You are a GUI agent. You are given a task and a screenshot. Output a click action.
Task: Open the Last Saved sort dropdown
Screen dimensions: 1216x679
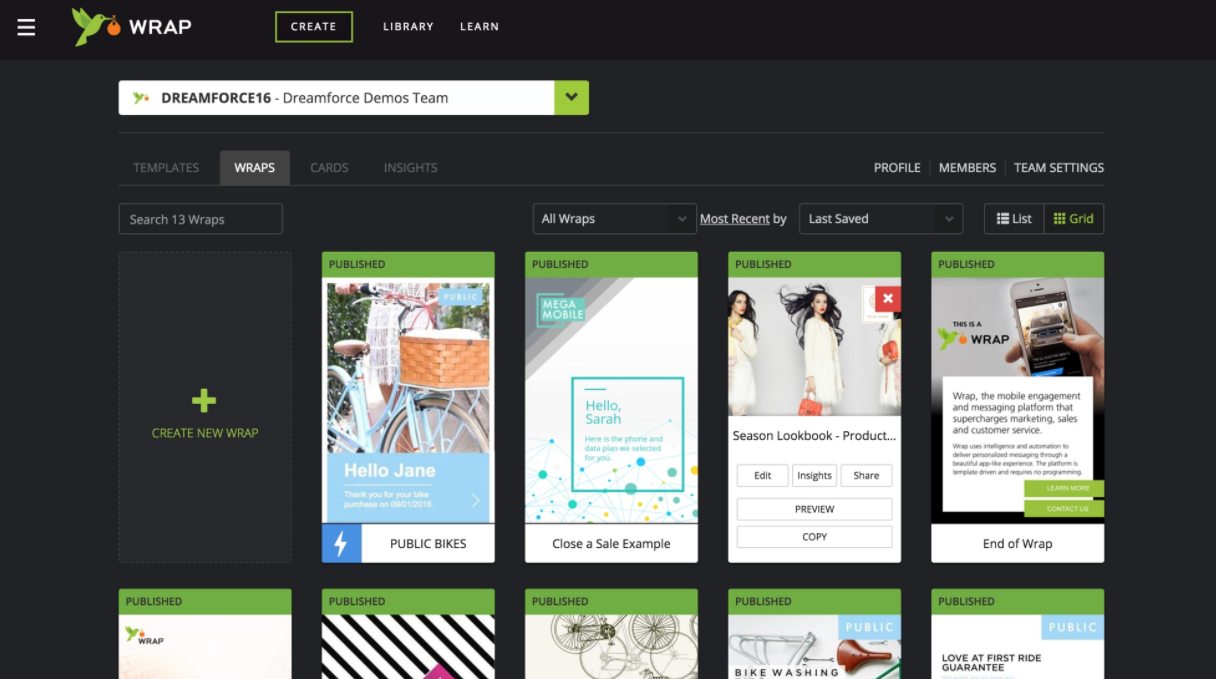point(881,219)
